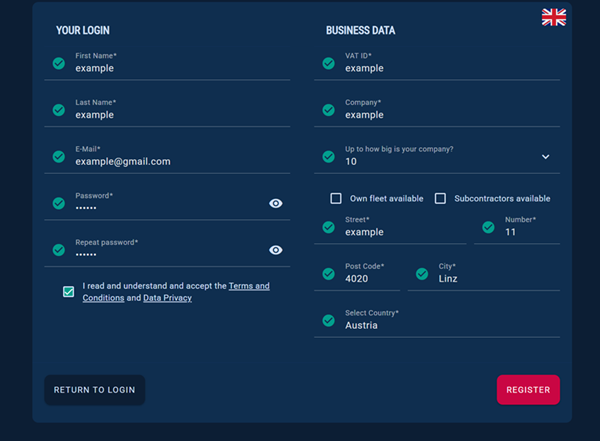Image resolution: width=600 pixels, height=441 pixels.
Task: Tick the Subcontractors available checkbox
Action: [440, 198]
